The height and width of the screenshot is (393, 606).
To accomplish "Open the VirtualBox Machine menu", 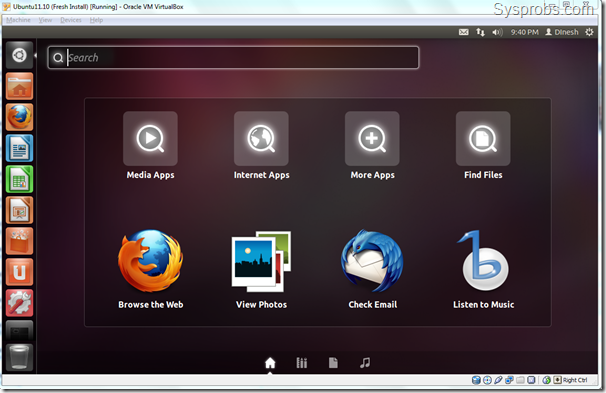I will [x=18, y=20].
